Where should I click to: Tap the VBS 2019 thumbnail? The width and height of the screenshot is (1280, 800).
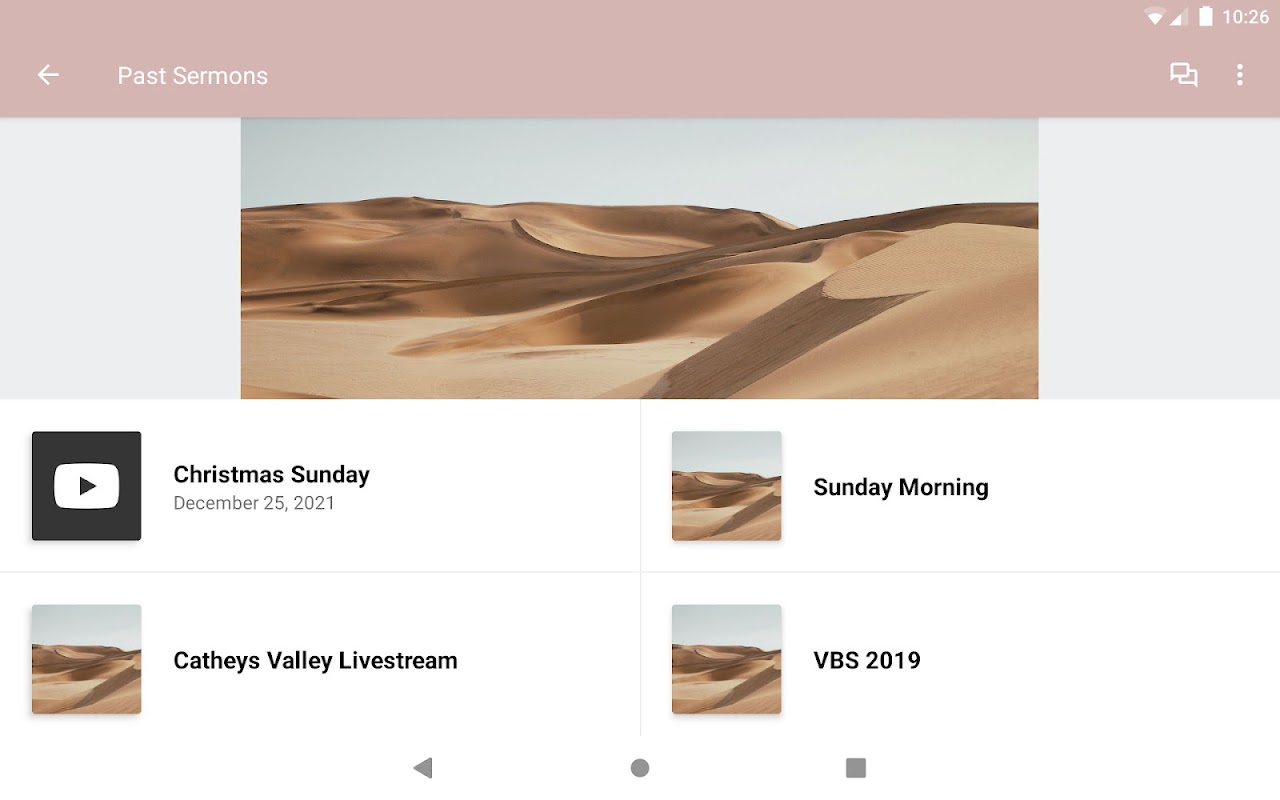(x=726, y=659)
